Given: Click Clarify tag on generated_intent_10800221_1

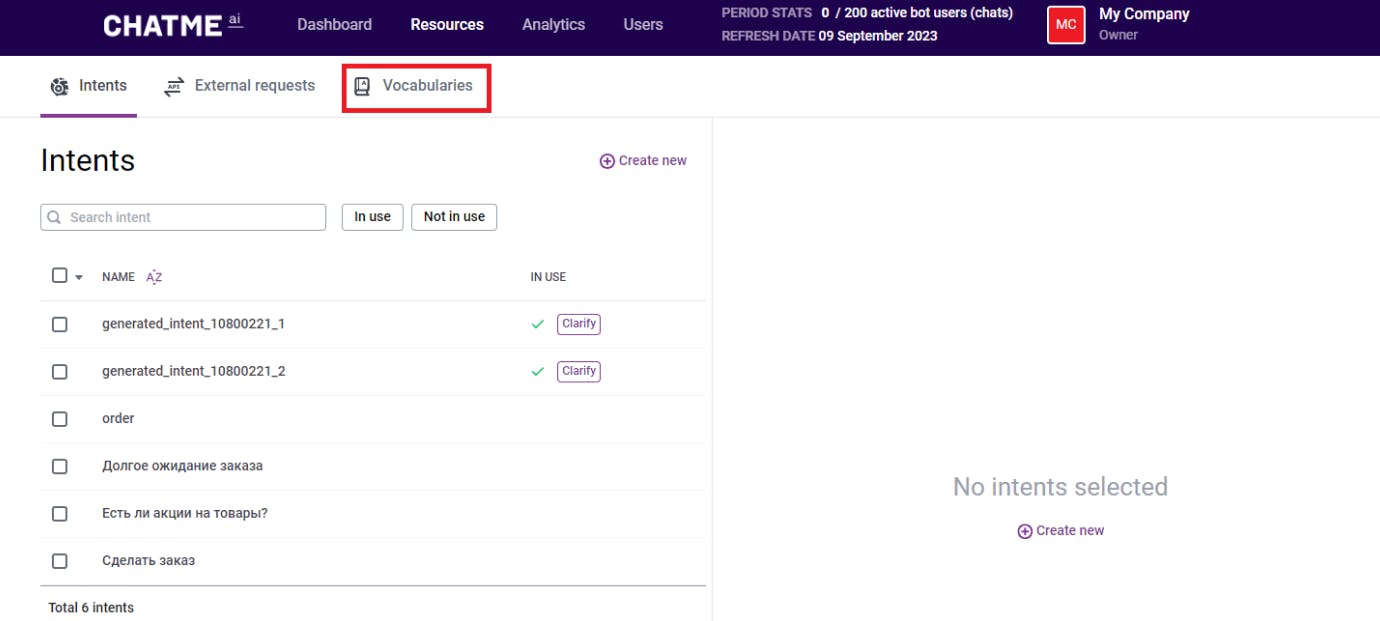Looking at the screenshot, I should click(579, 324).
